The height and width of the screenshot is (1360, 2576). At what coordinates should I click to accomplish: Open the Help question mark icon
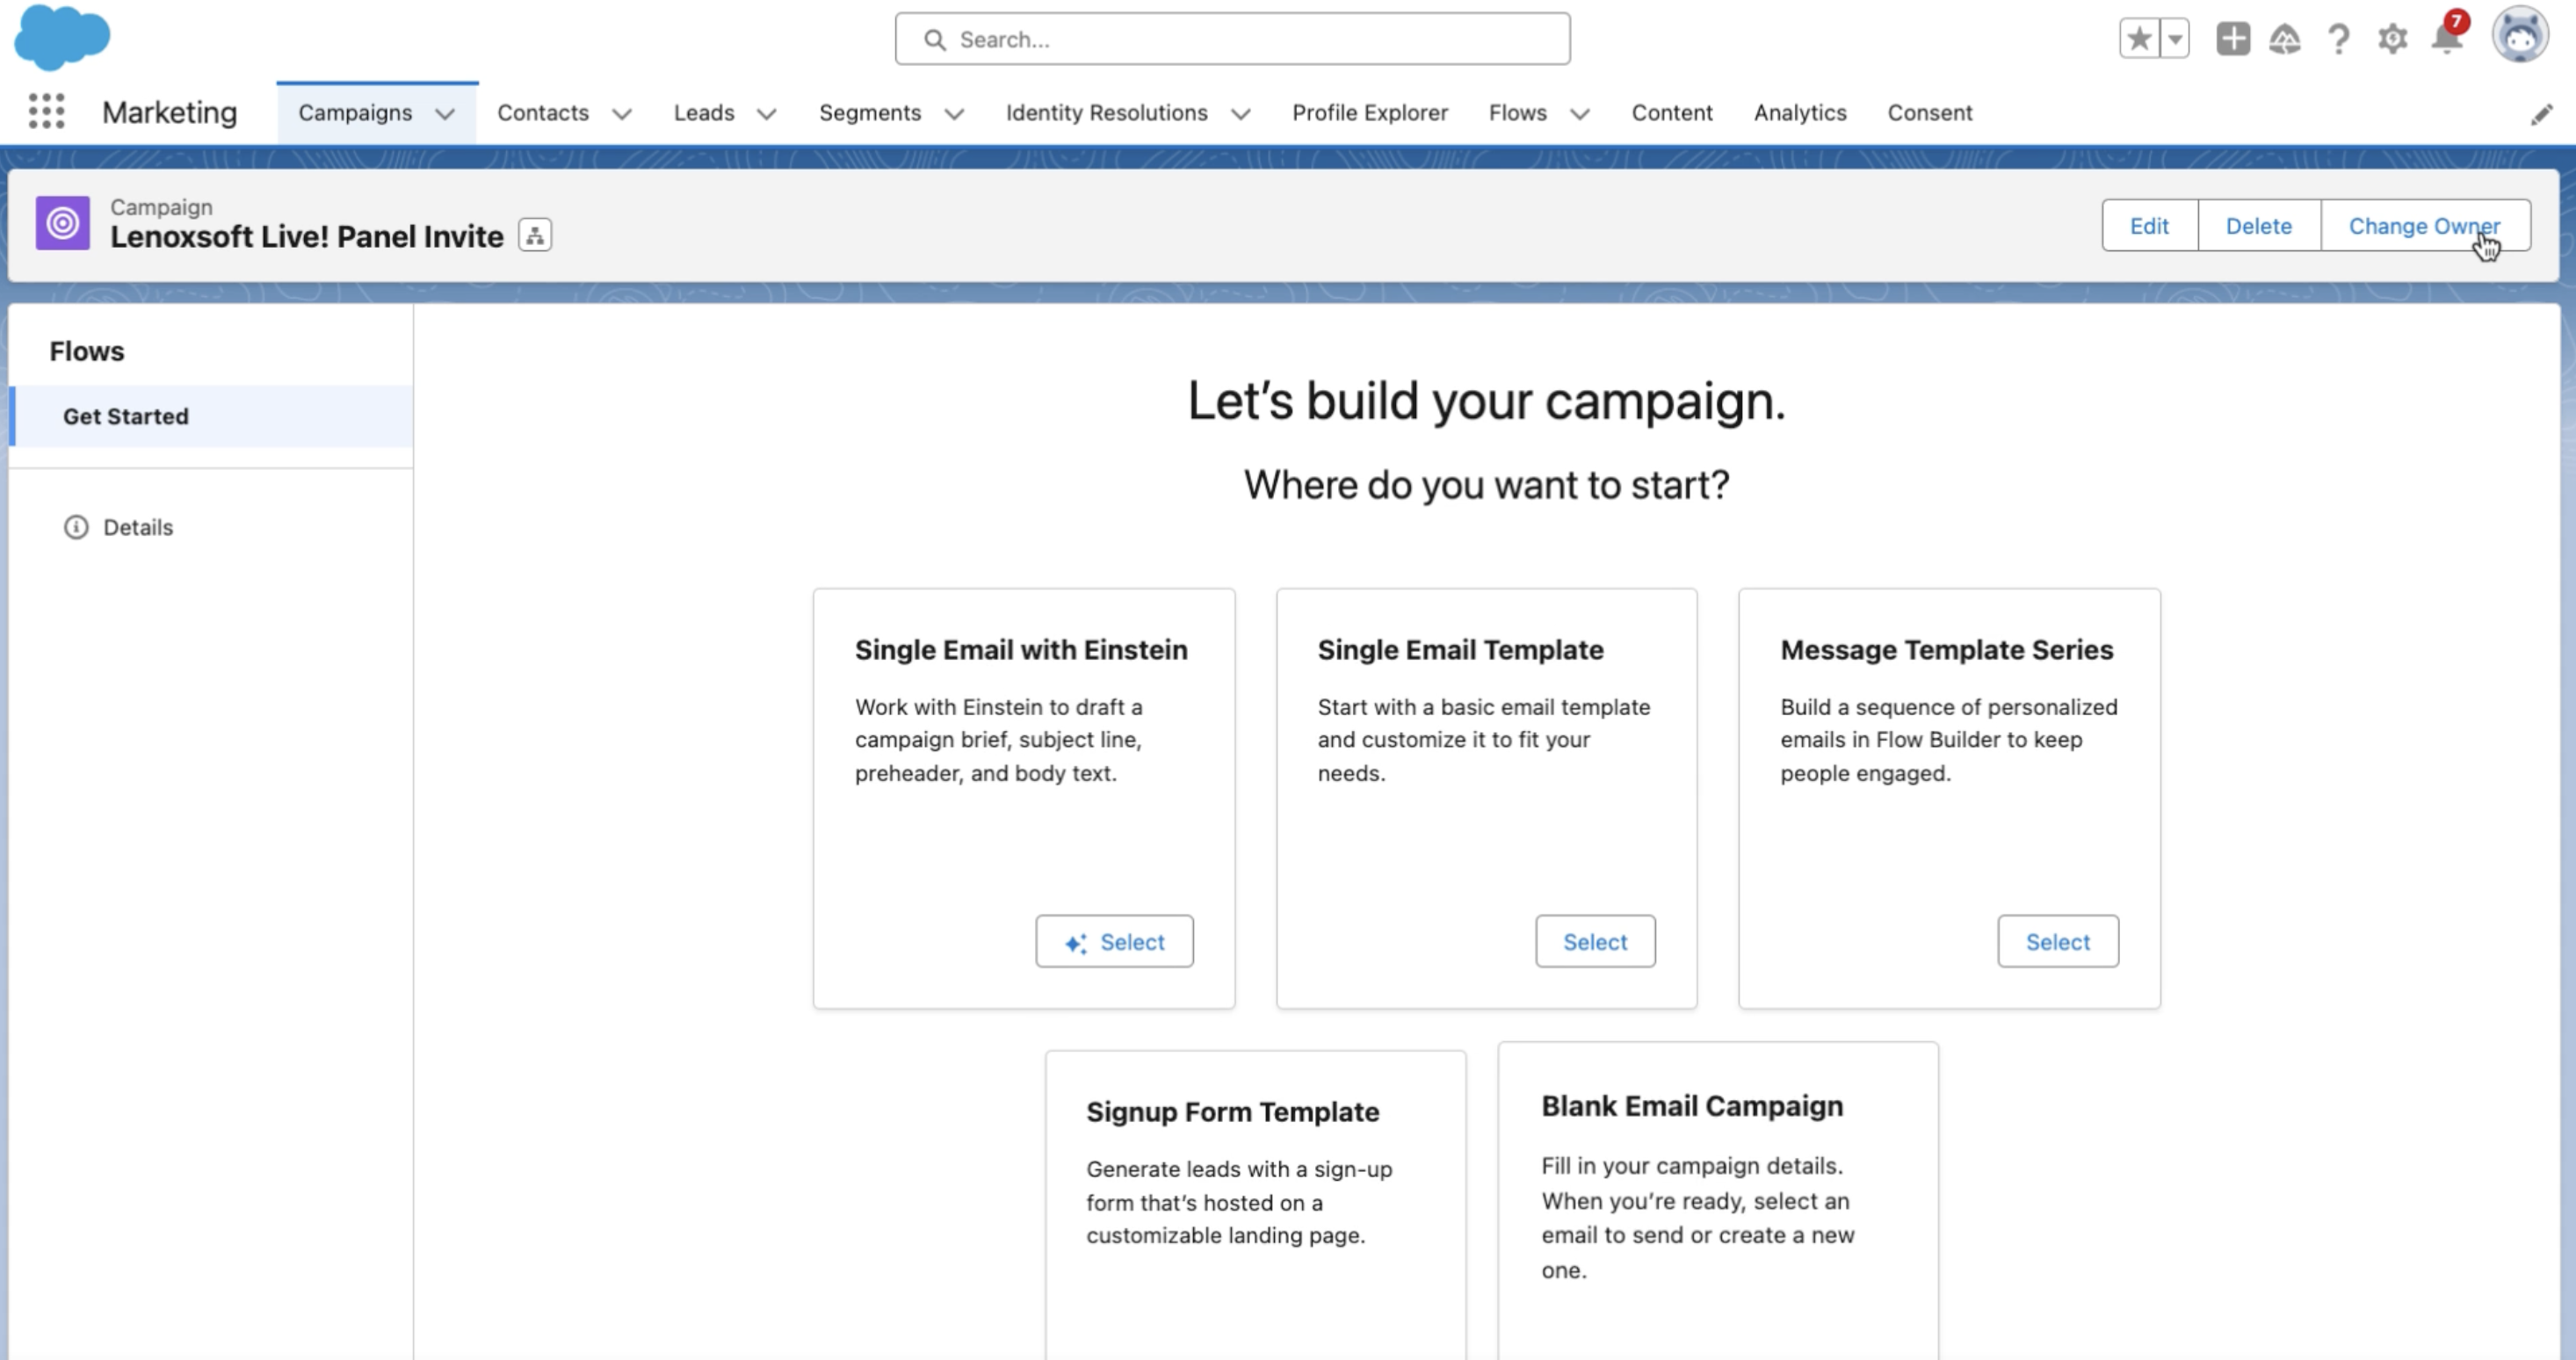pos(2338,39)
